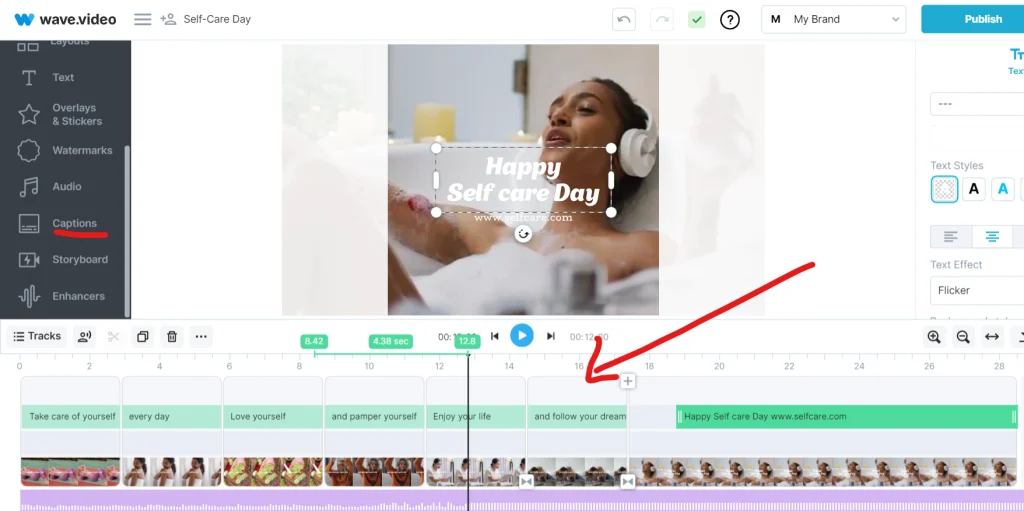
Task: Delete selected item with trash icon
Action: tap(172, 337)
